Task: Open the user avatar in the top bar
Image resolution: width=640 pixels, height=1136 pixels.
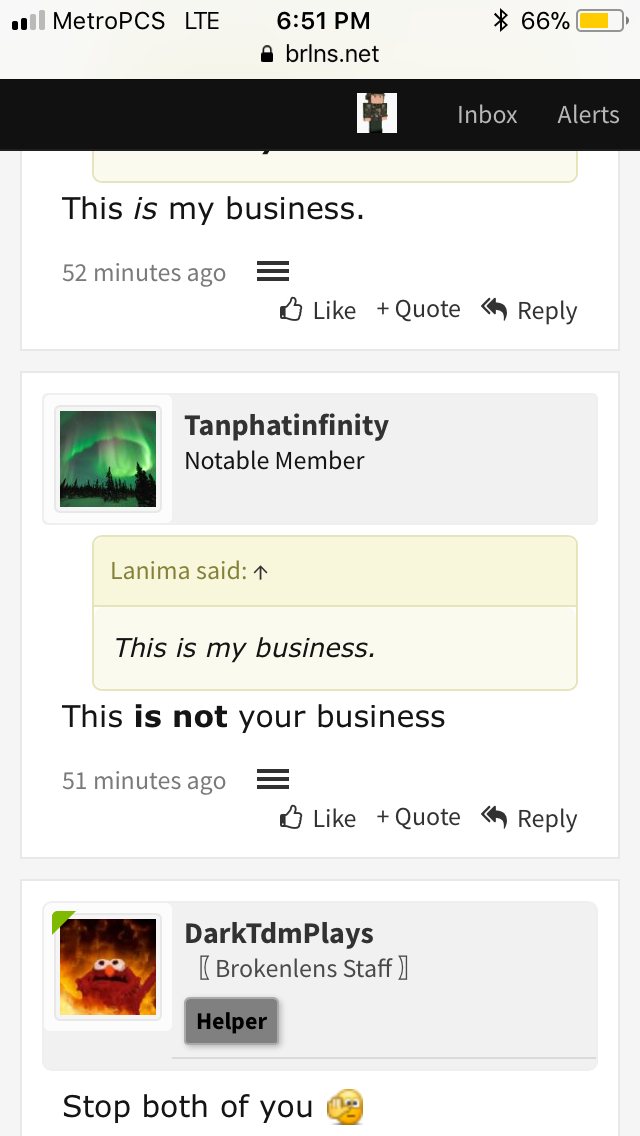Action: [377, 113]
